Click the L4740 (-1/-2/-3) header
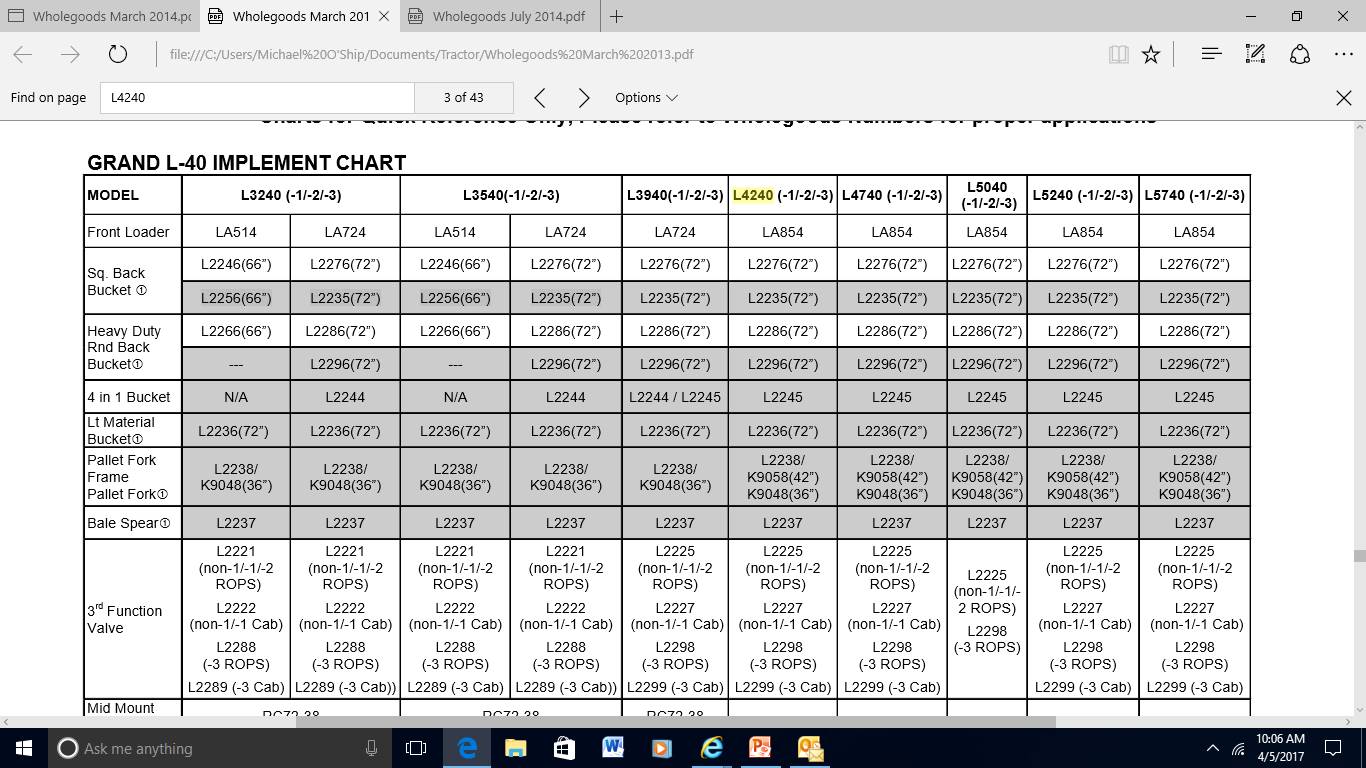1366x768 pixels. [x=892, y=195]
